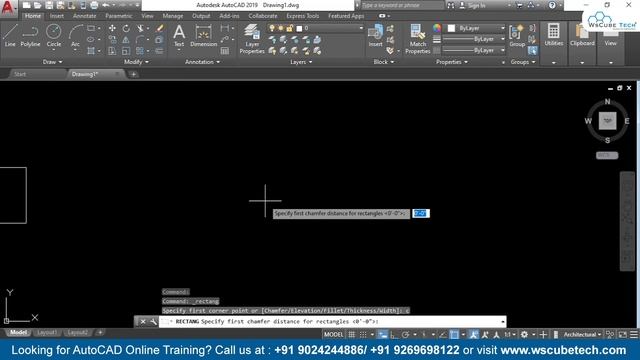The width and height of the screenshot is (640, 360).
Task: Cancel the command line with X button
Action: pyautogui.click(x=143, y=322)
